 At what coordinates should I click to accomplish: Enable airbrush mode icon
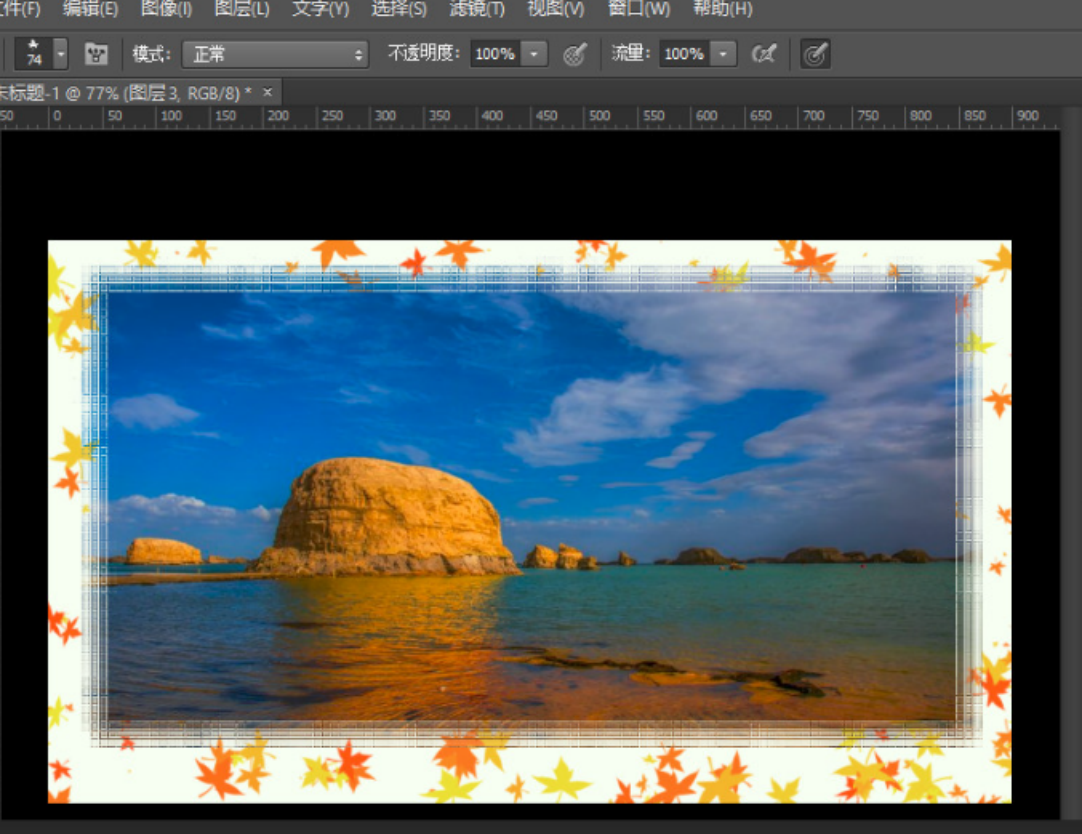click(x=764, y=54)
